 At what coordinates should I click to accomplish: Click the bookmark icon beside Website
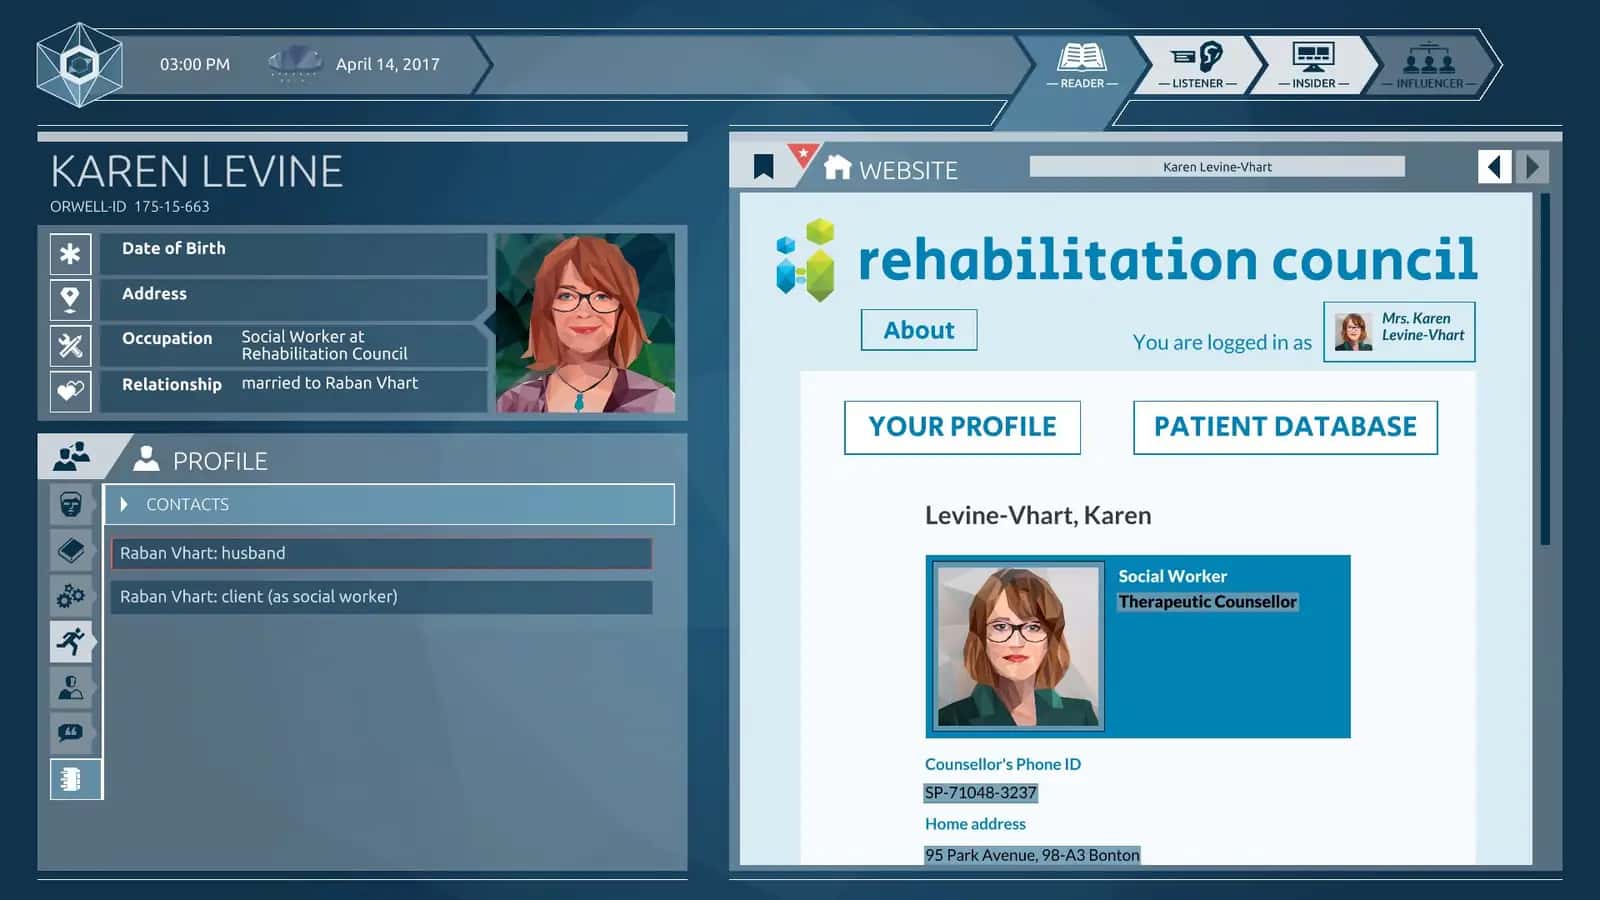(763, 167)
